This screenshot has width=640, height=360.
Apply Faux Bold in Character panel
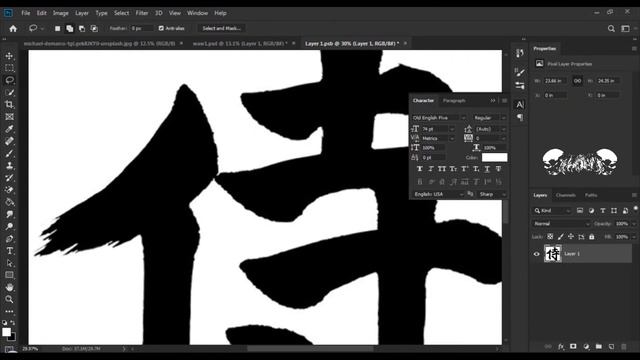coord(420,169)
